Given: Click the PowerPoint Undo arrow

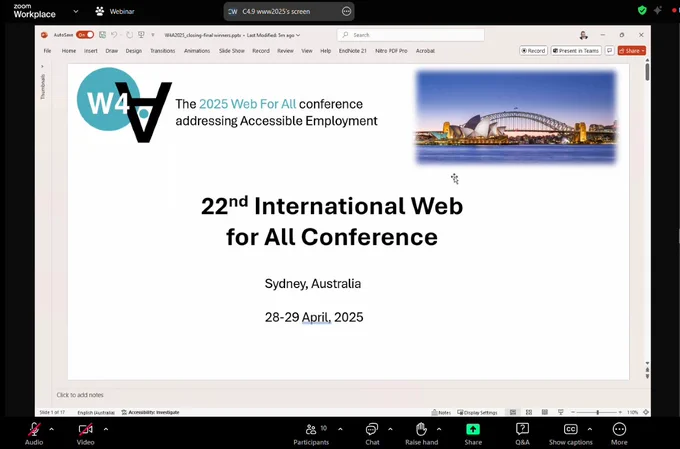Looking at the screenshot, I should [x=114, y=35].
